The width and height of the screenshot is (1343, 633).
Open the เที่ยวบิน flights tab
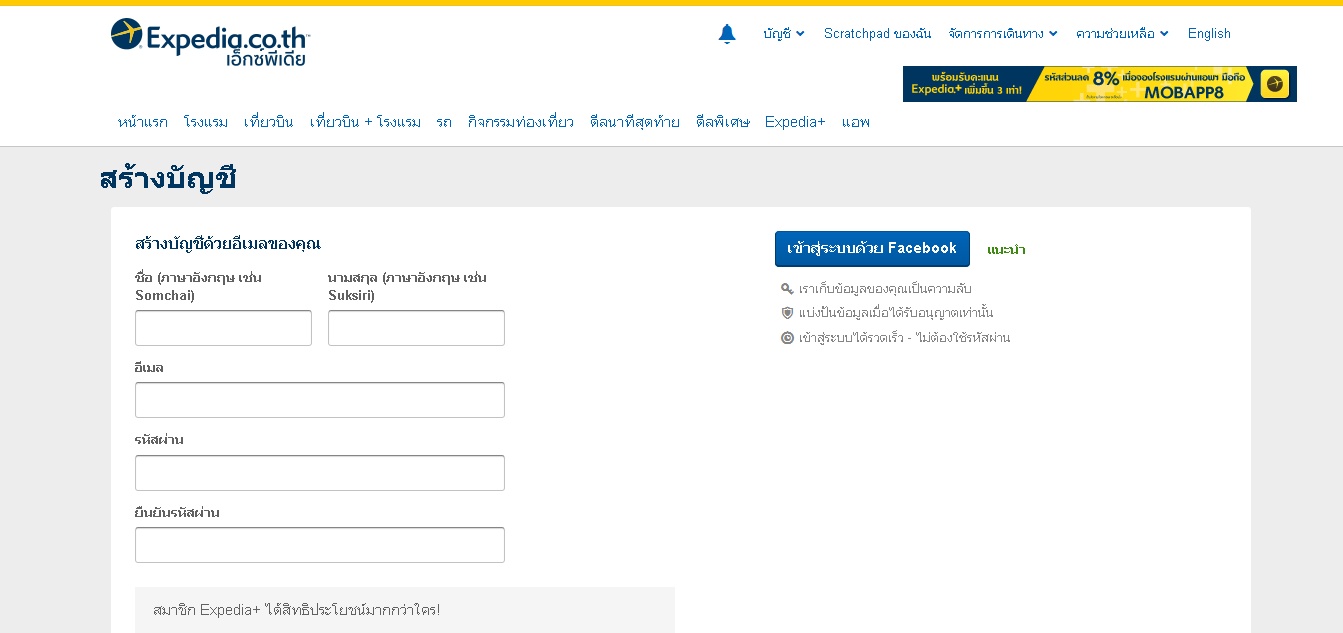click(x=269, y=122)
